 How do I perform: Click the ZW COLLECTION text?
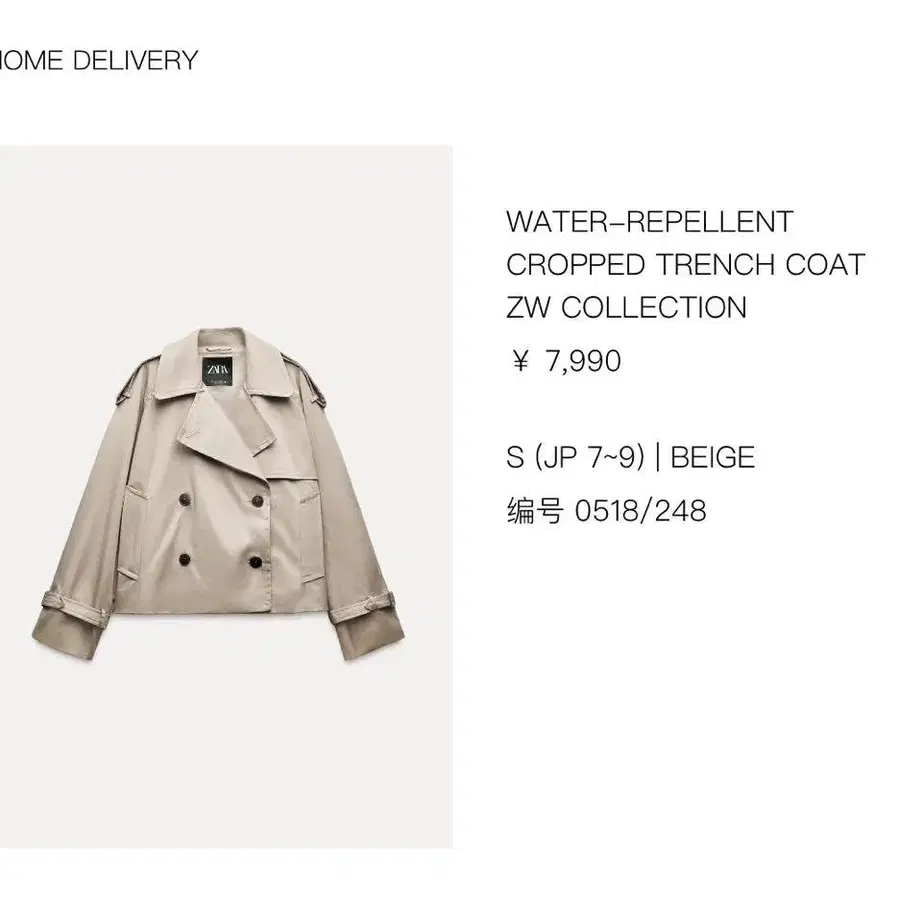click(626, 307)
